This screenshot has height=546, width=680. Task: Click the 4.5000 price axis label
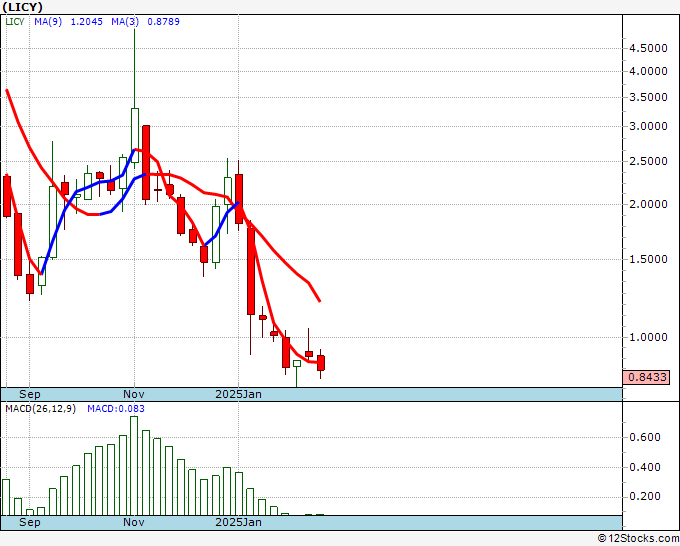[x=648, y=48]
